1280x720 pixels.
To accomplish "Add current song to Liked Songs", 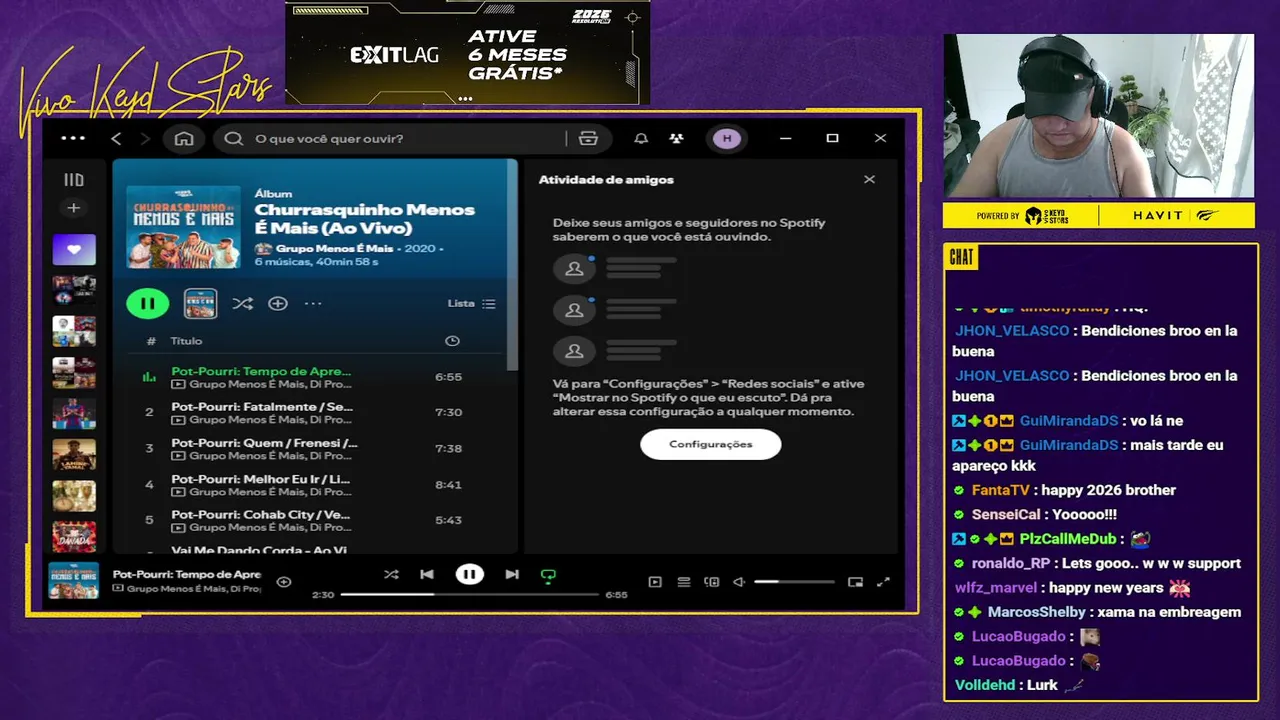I will [284, 581].
